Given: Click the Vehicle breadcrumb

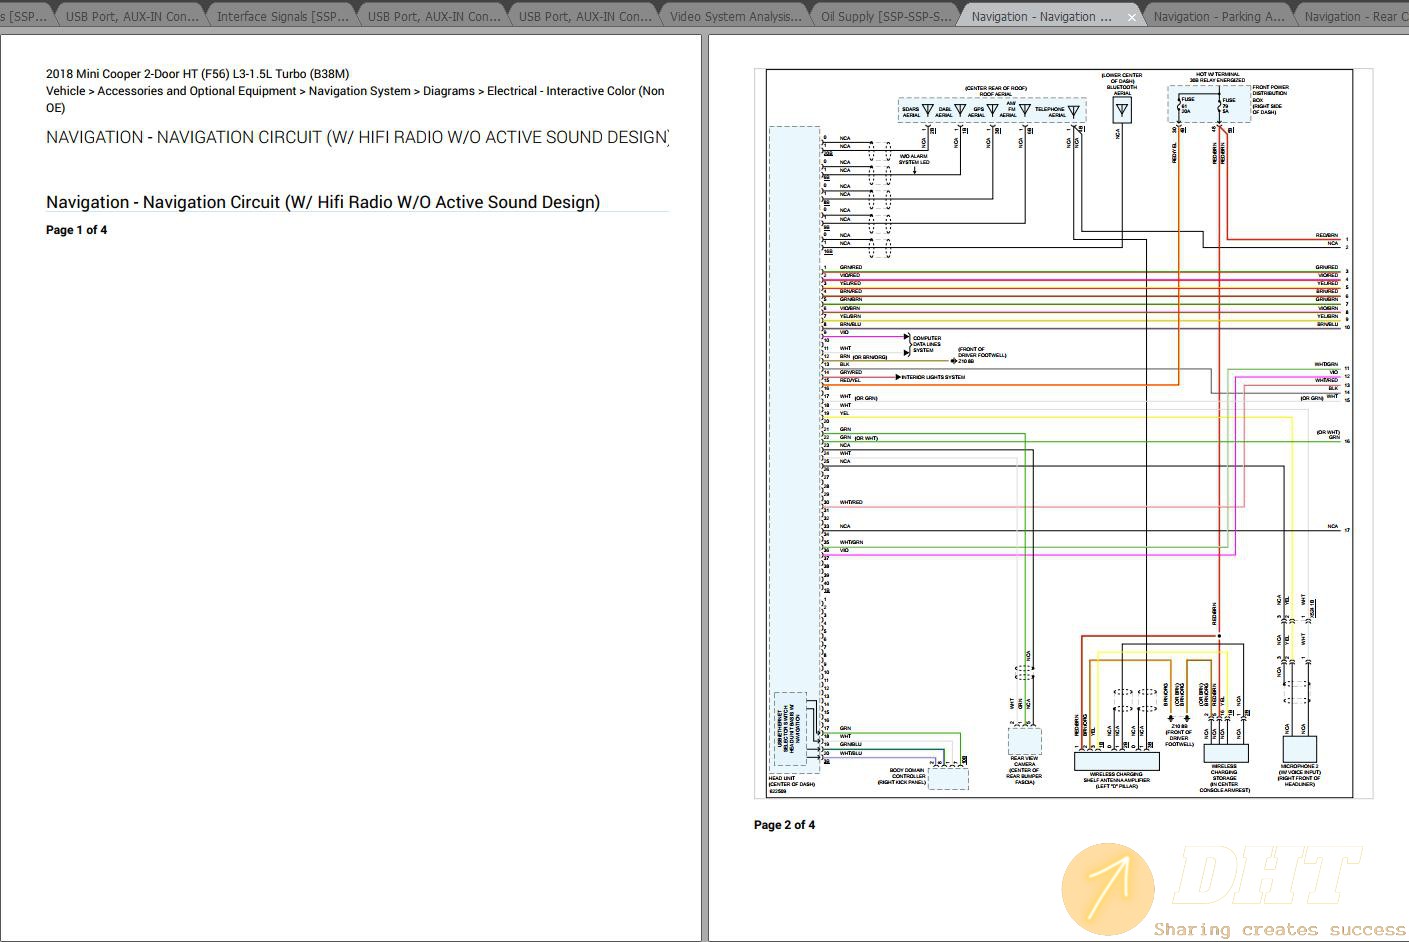Looking at the screenshot, I should pyautogui.click(x=65, y=91).
